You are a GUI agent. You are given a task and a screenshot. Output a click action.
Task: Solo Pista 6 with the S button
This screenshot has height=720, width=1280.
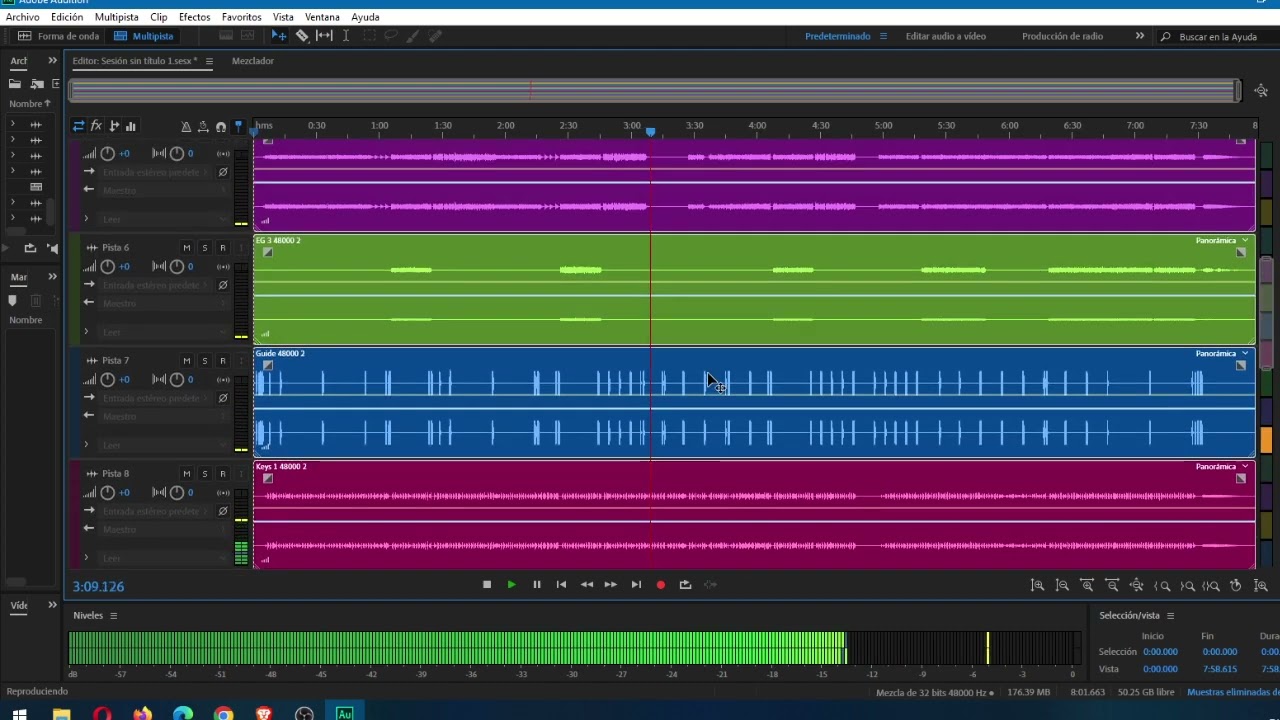[x=205, y=248]
